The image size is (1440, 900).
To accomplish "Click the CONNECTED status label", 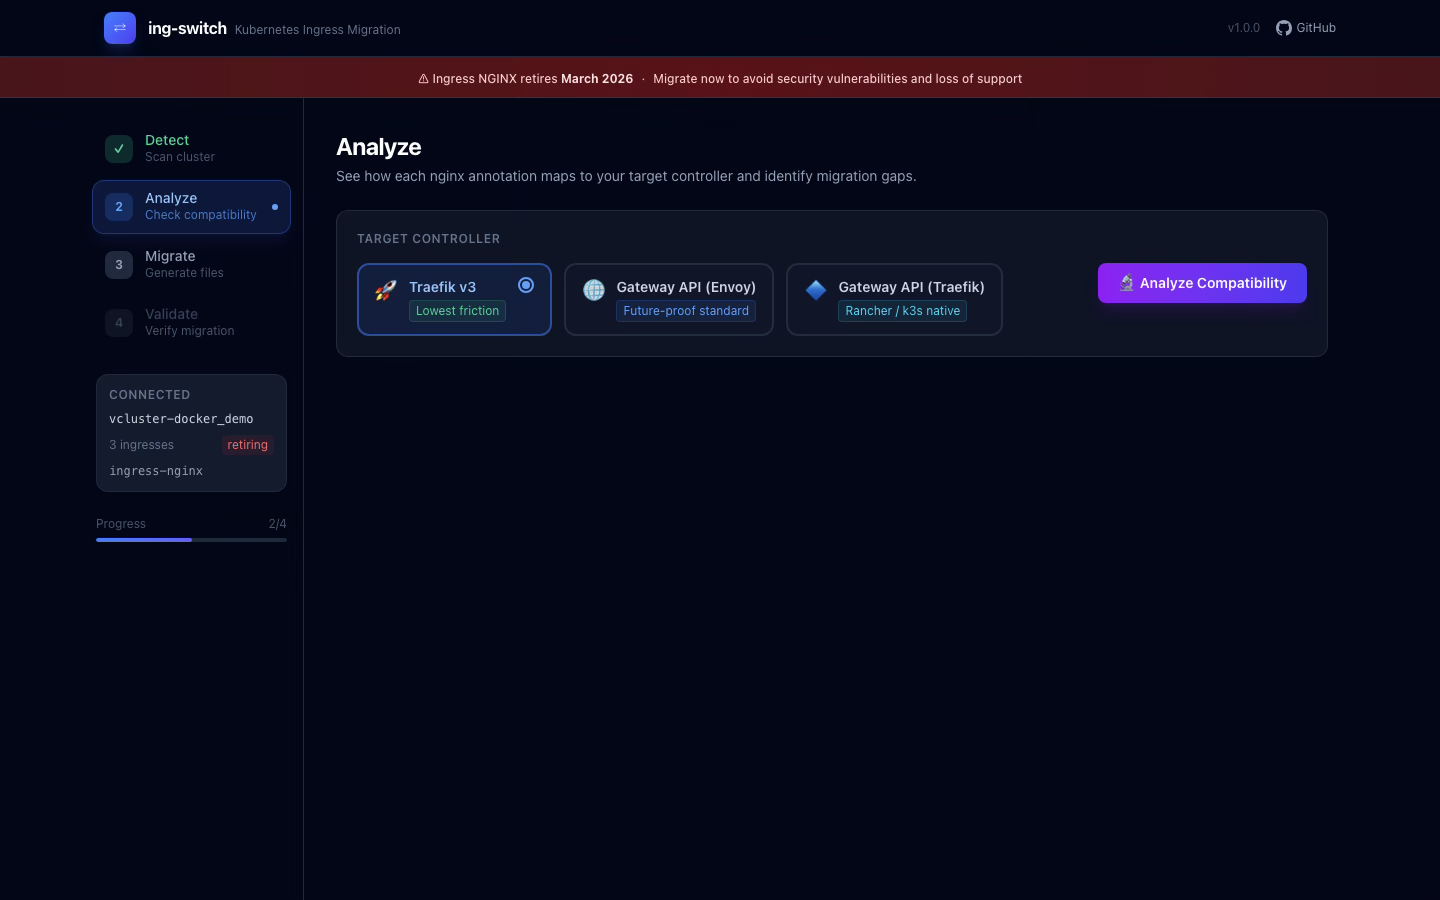I will 149,395.
